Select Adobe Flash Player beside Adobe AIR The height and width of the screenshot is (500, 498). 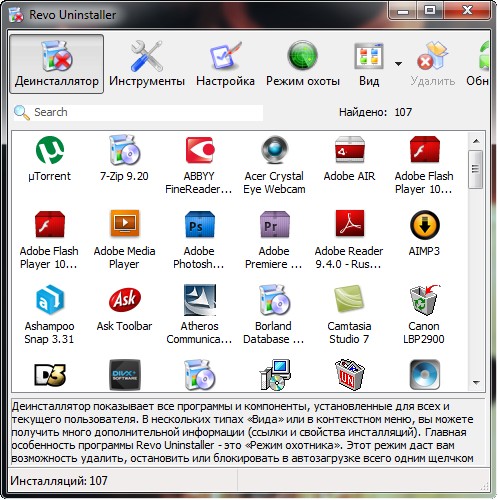click(424, 149)
